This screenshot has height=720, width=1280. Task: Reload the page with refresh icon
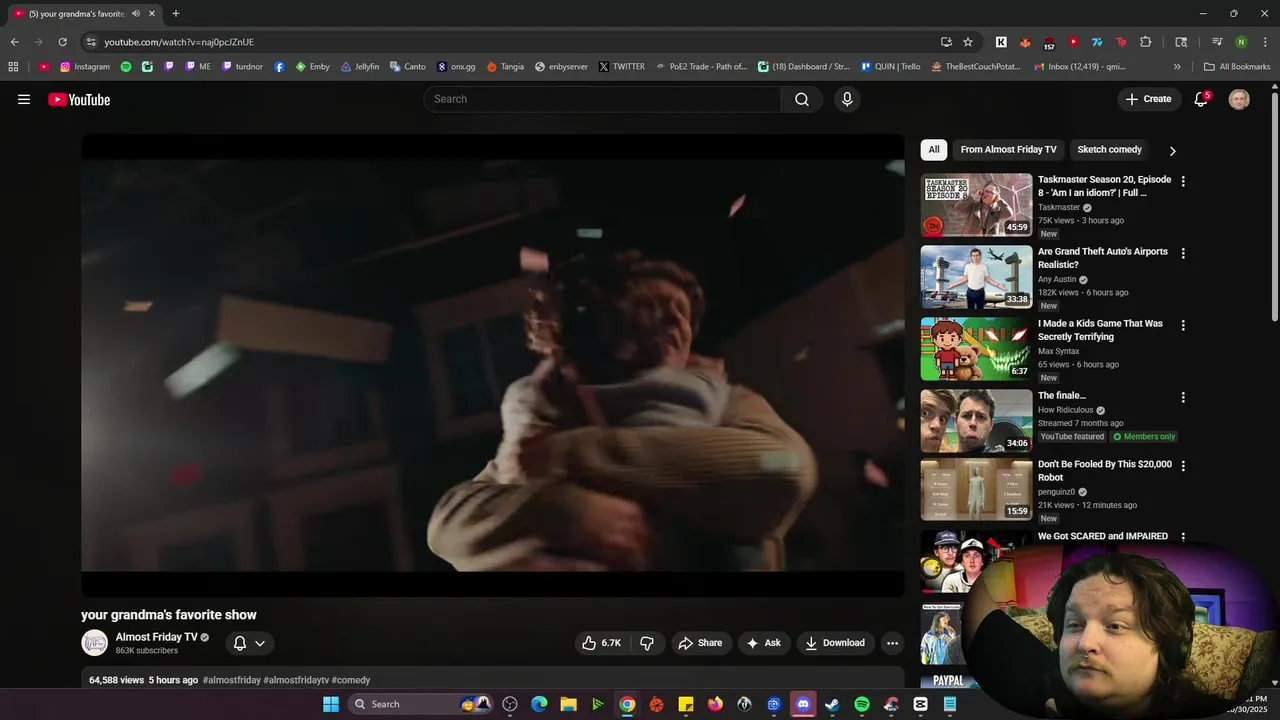point(62,42)
